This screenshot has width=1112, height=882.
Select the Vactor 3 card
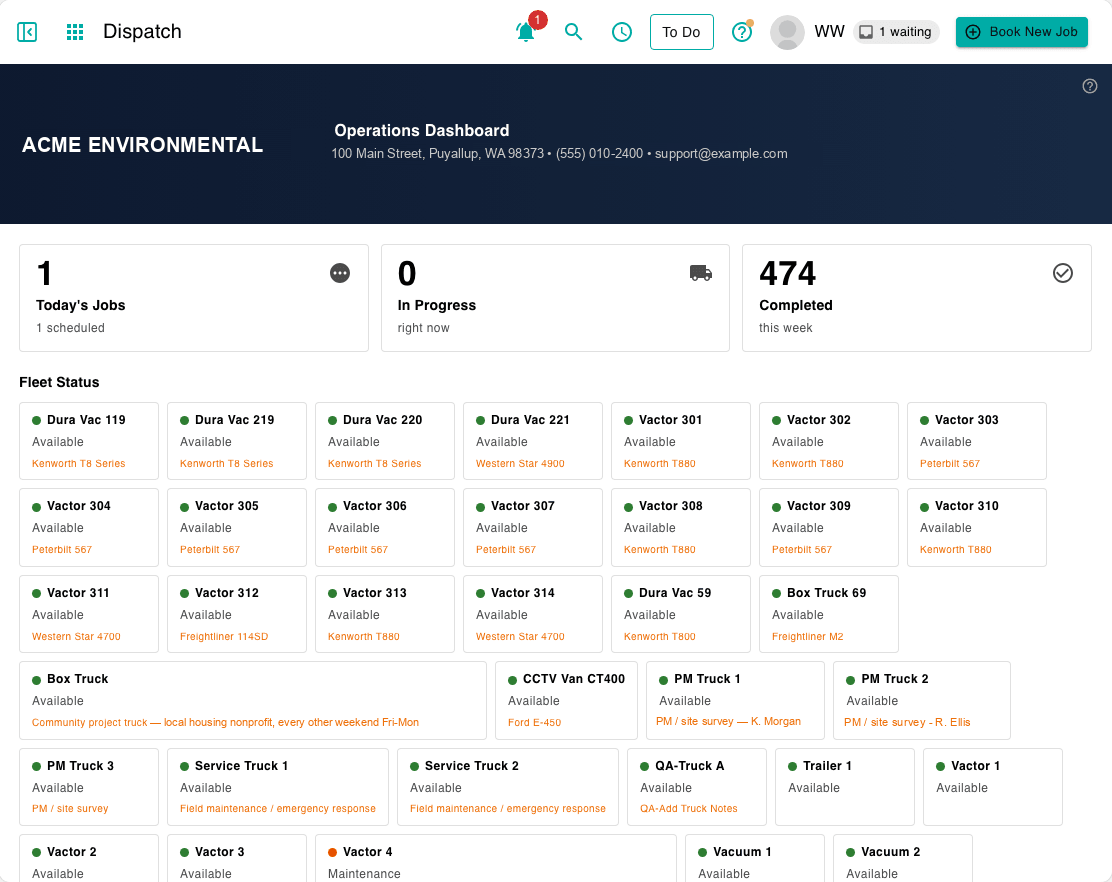pos(237,859)
